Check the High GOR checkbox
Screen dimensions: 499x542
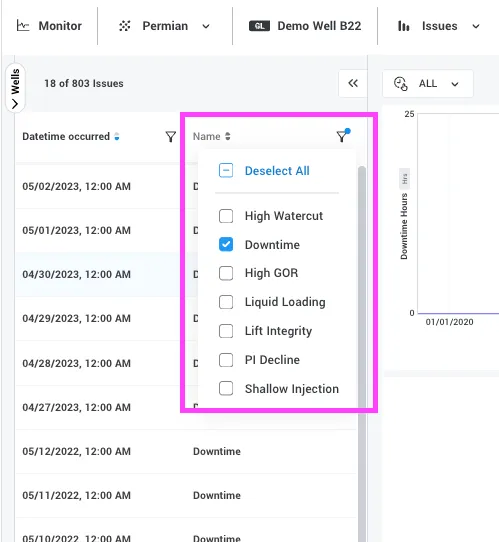coord(226,273)
